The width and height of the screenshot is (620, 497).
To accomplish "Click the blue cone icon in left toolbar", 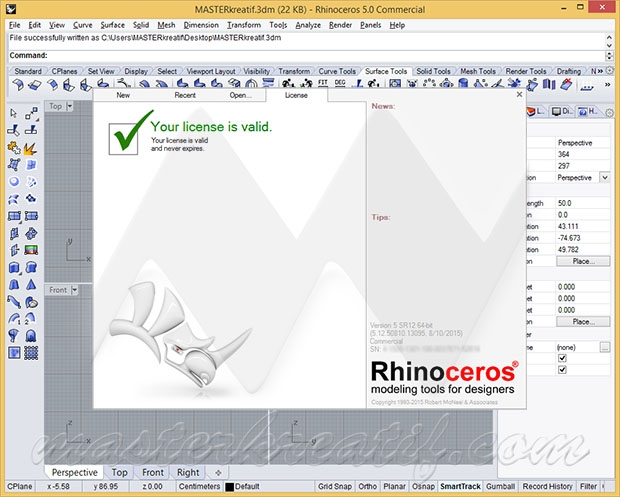I will pyautogui.click(x=31, y=284).
